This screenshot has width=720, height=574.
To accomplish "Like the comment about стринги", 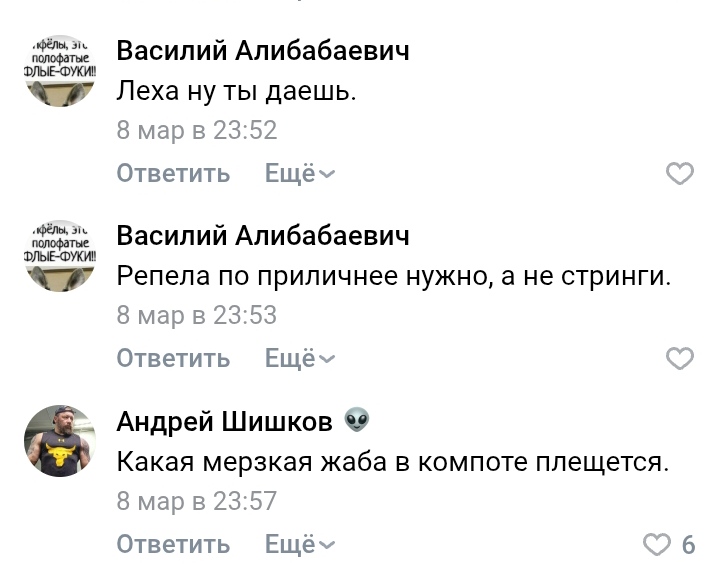I will [x=679, y=359].
